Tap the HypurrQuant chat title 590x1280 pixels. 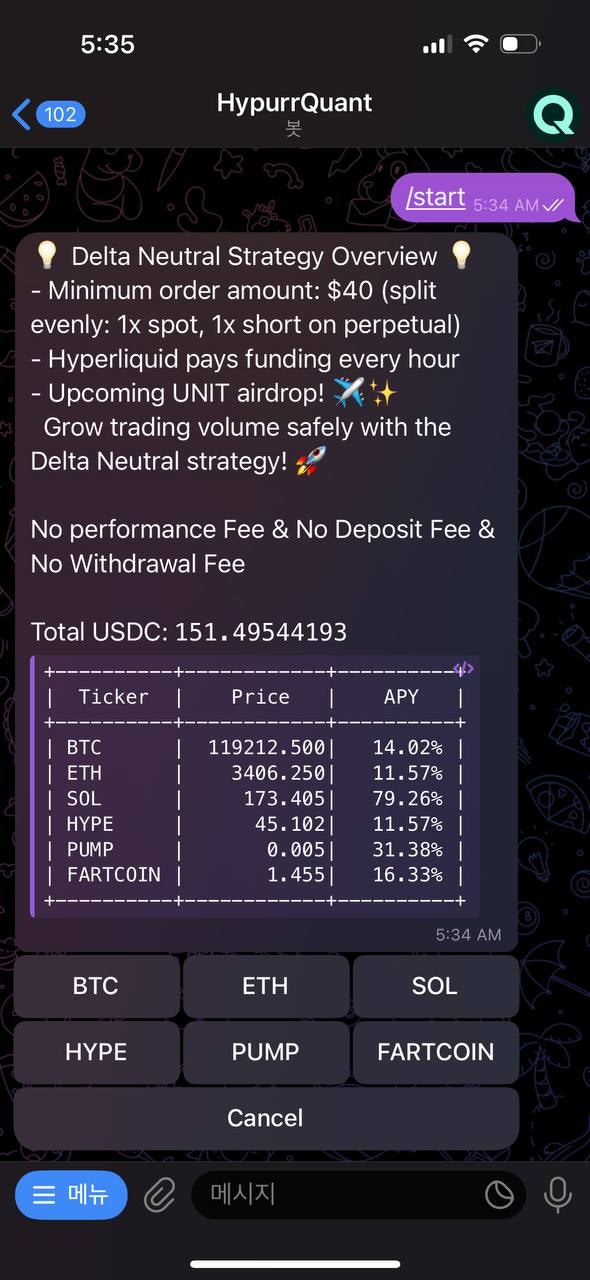coord(294,101)
